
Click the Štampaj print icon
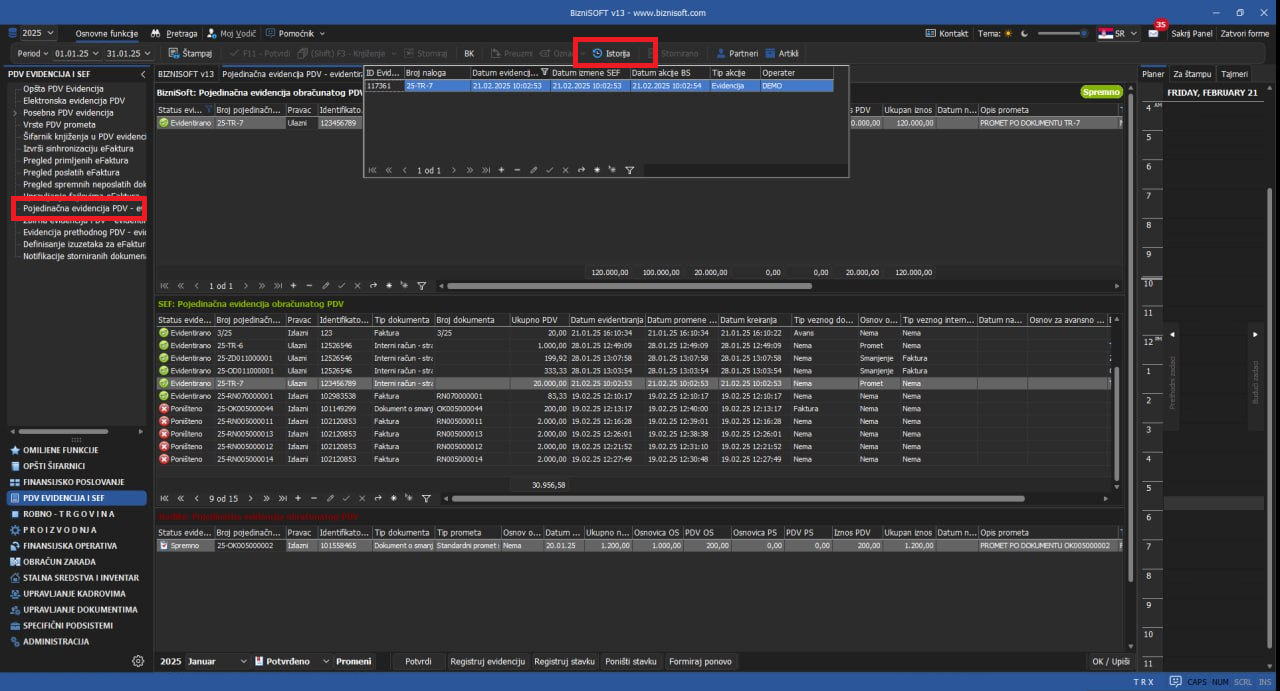coord(174,53)
